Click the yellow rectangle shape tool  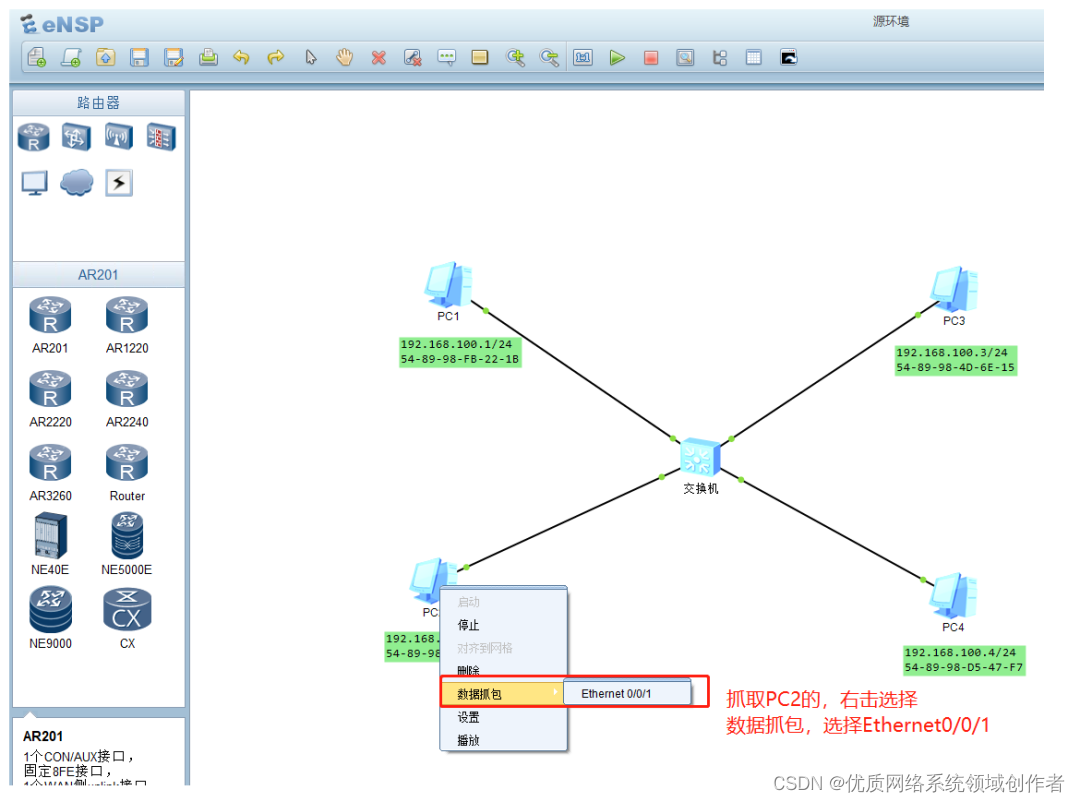point(480,57)
